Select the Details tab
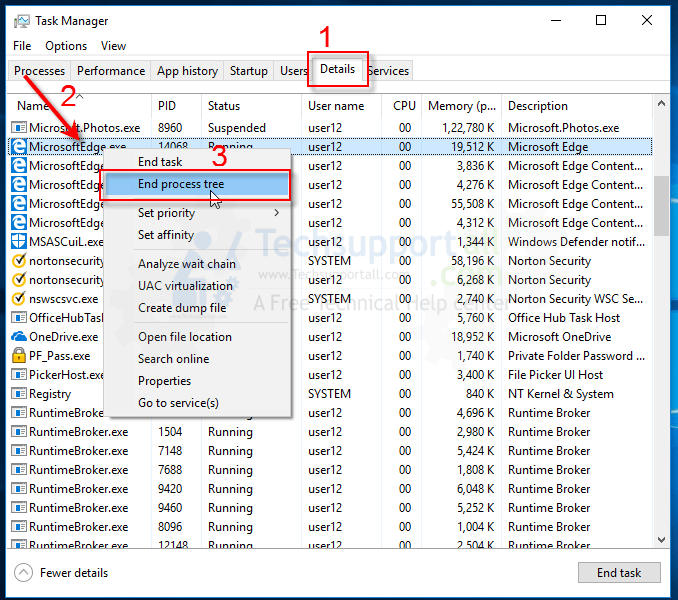This screenshot has height=600, width=678. pyautogui.click(x=338, y=69)
